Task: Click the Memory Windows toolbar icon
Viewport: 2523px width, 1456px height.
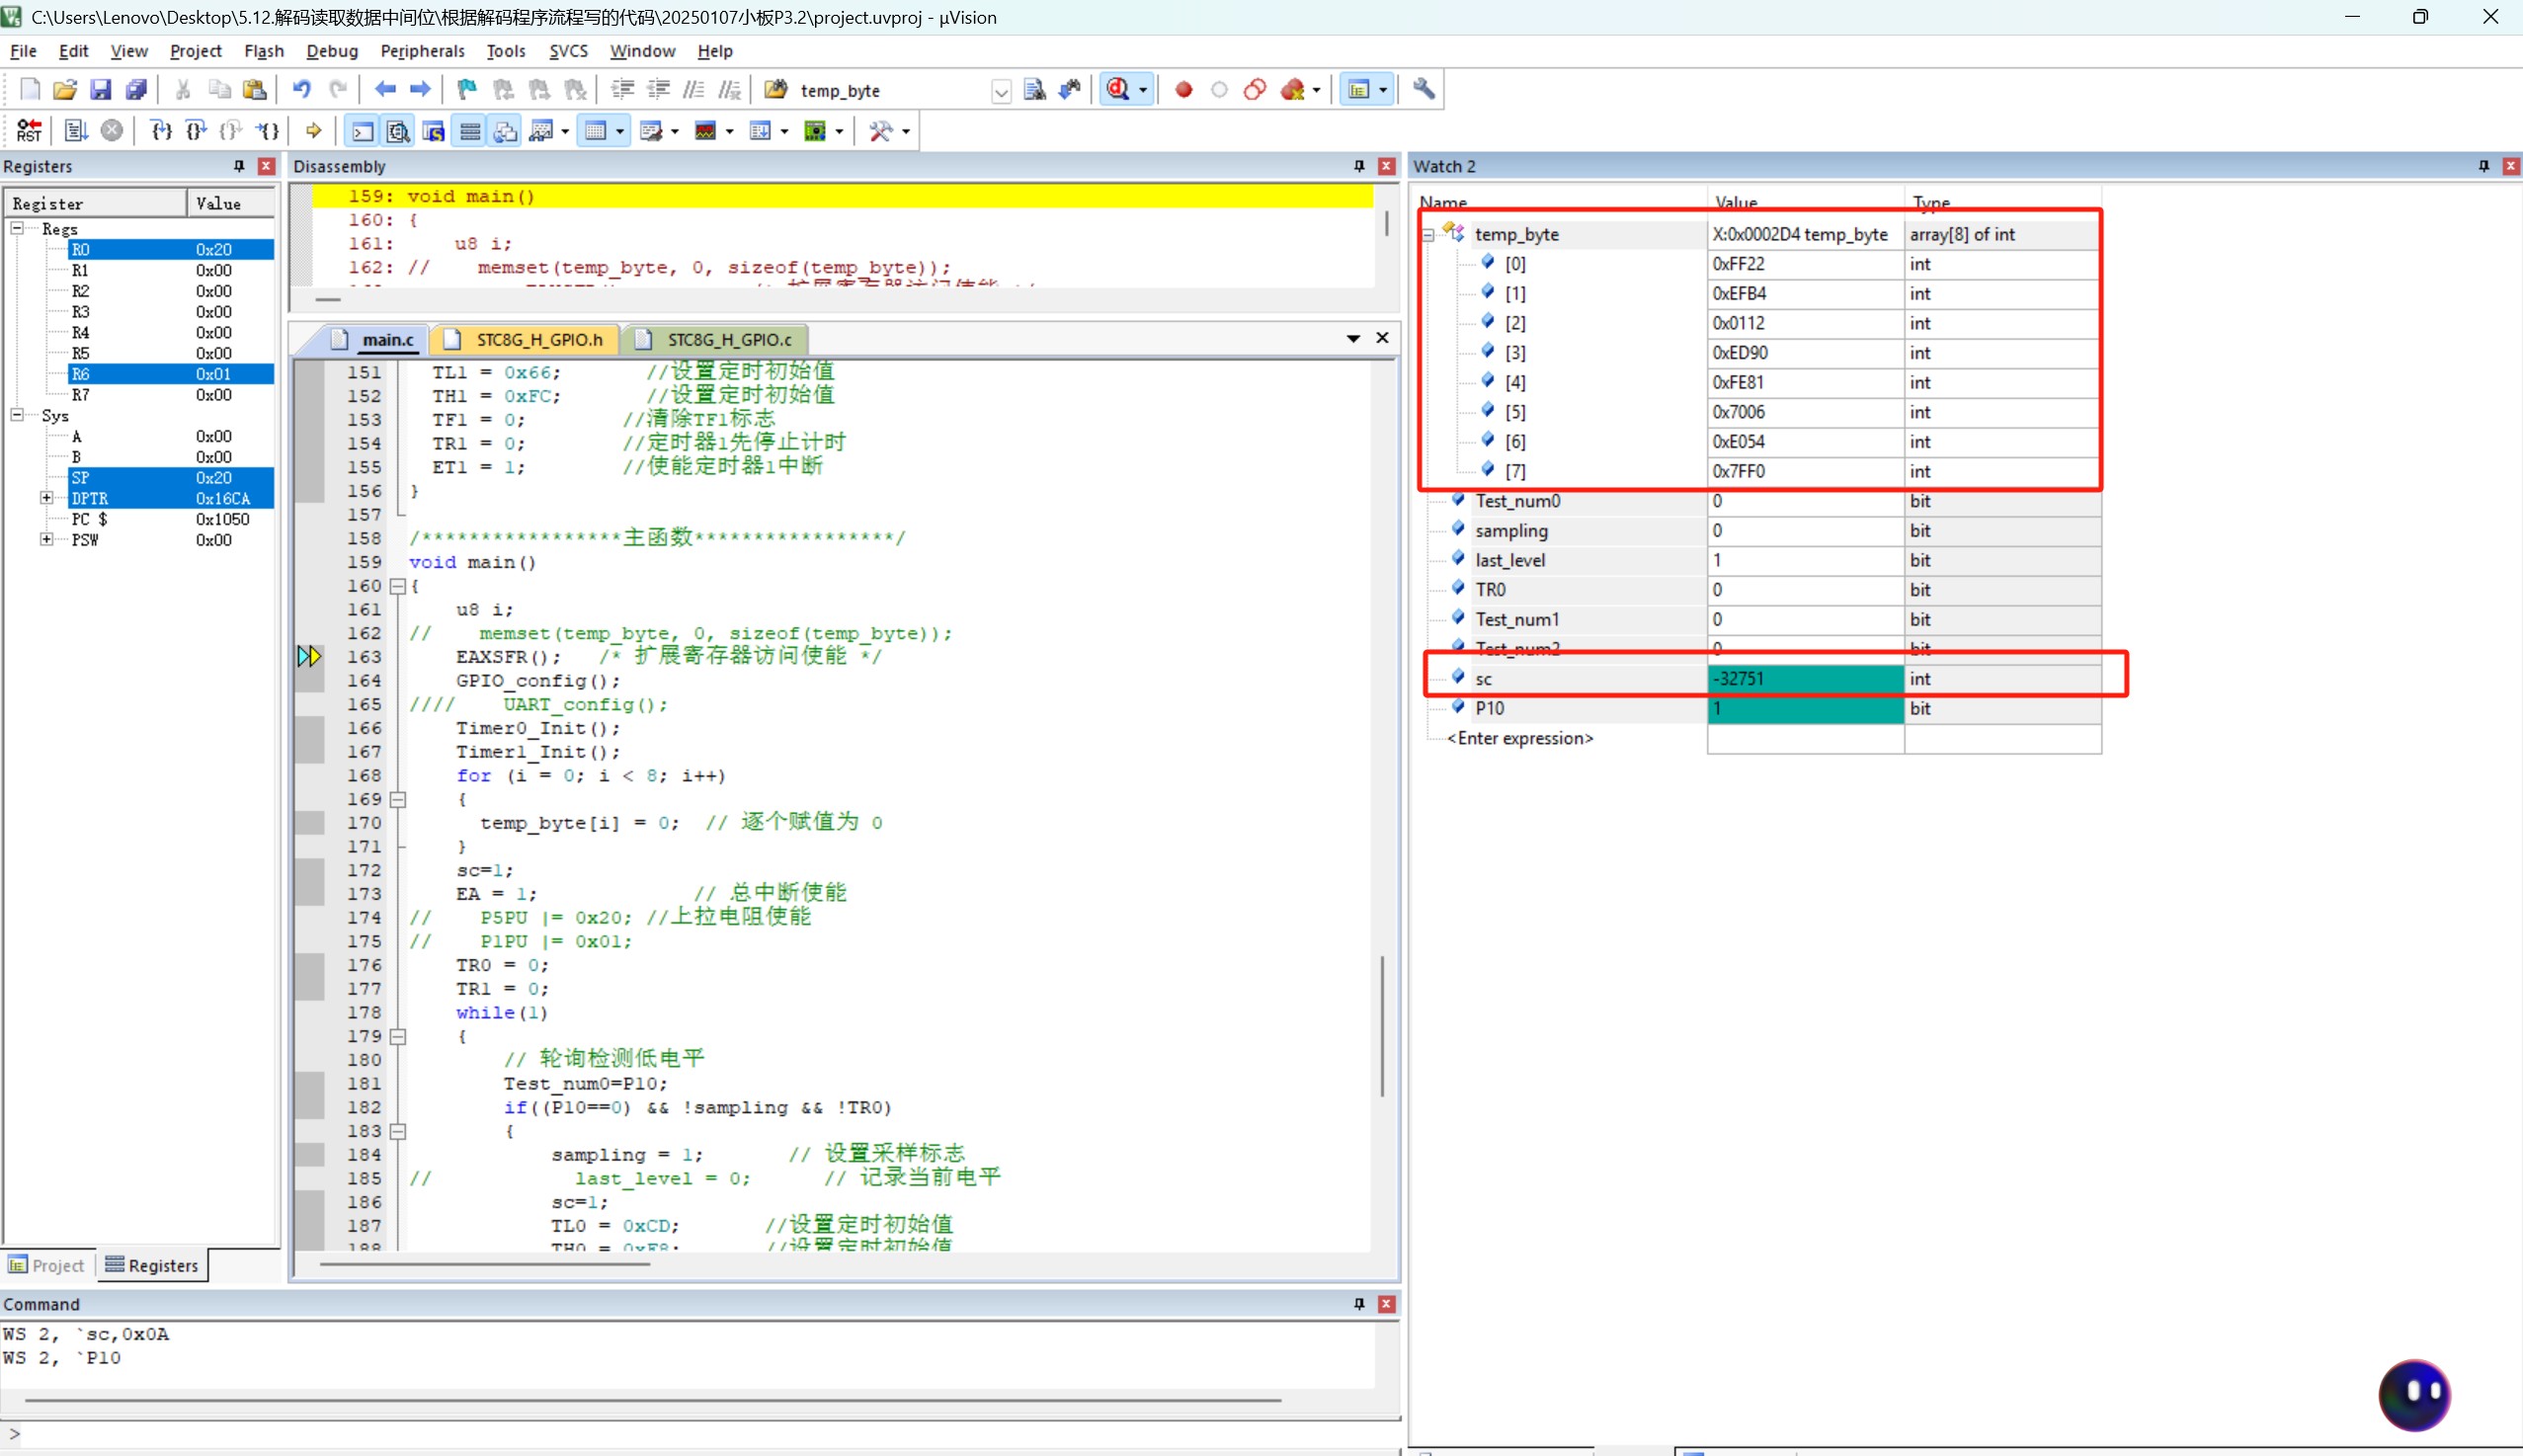Action: [596, 131]
